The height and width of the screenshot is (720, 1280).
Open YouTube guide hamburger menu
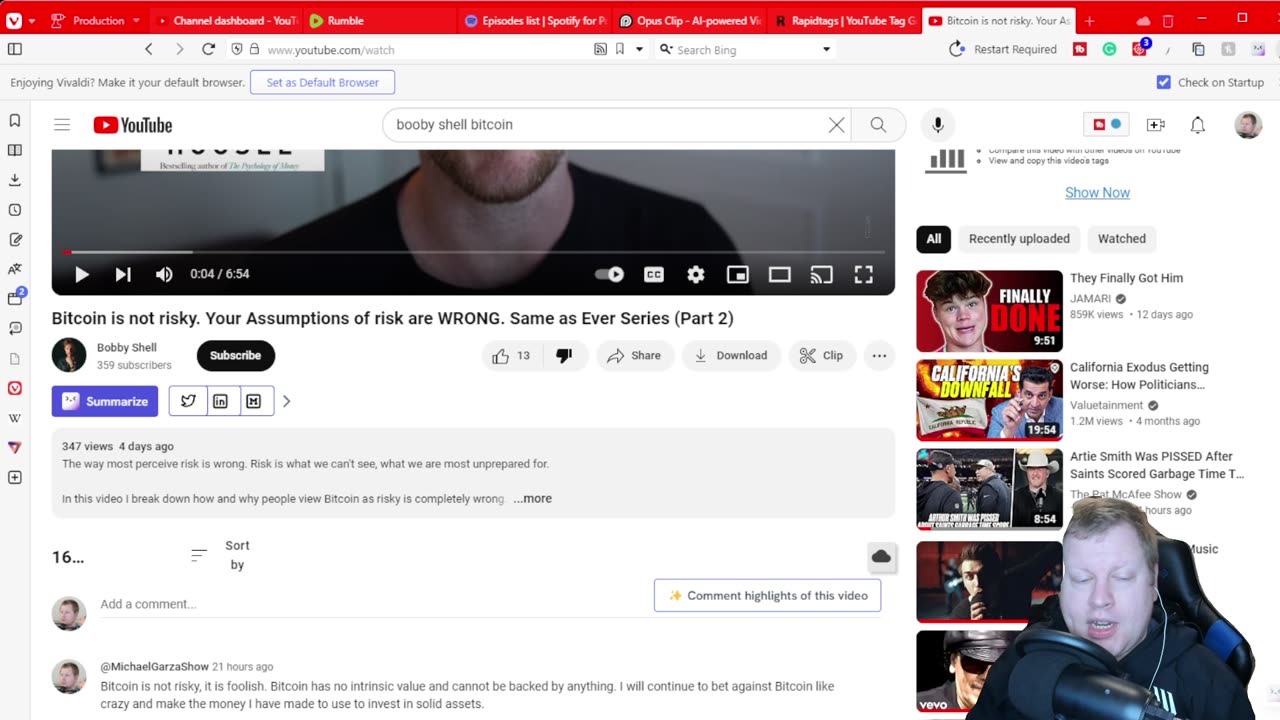62,125
